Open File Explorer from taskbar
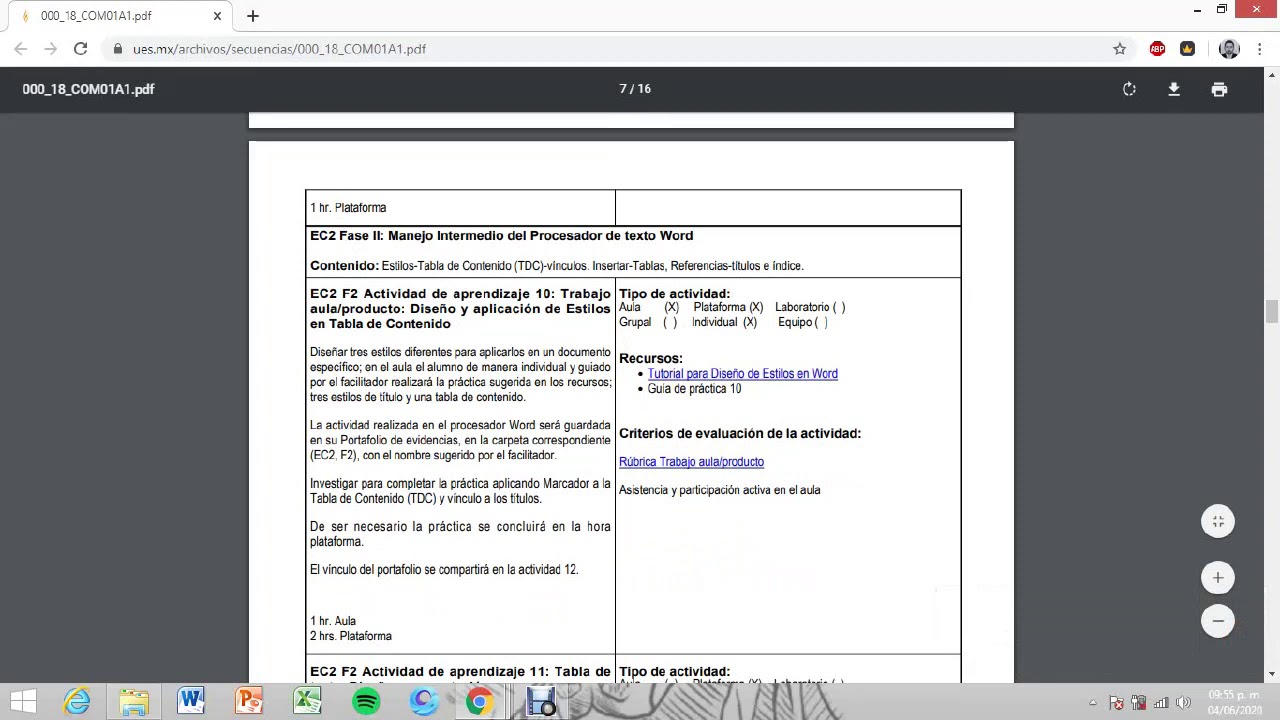Viewport: 1280px width, 720px height. coord(134,702)
